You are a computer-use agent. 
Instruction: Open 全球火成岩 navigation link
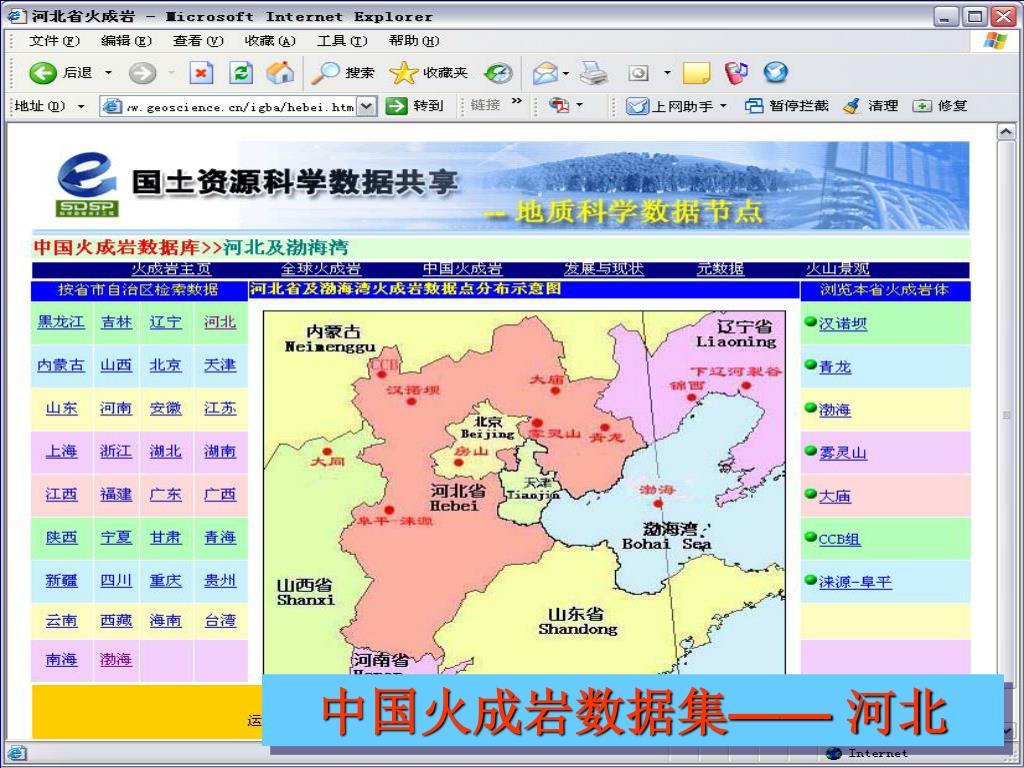coord(320,269)
